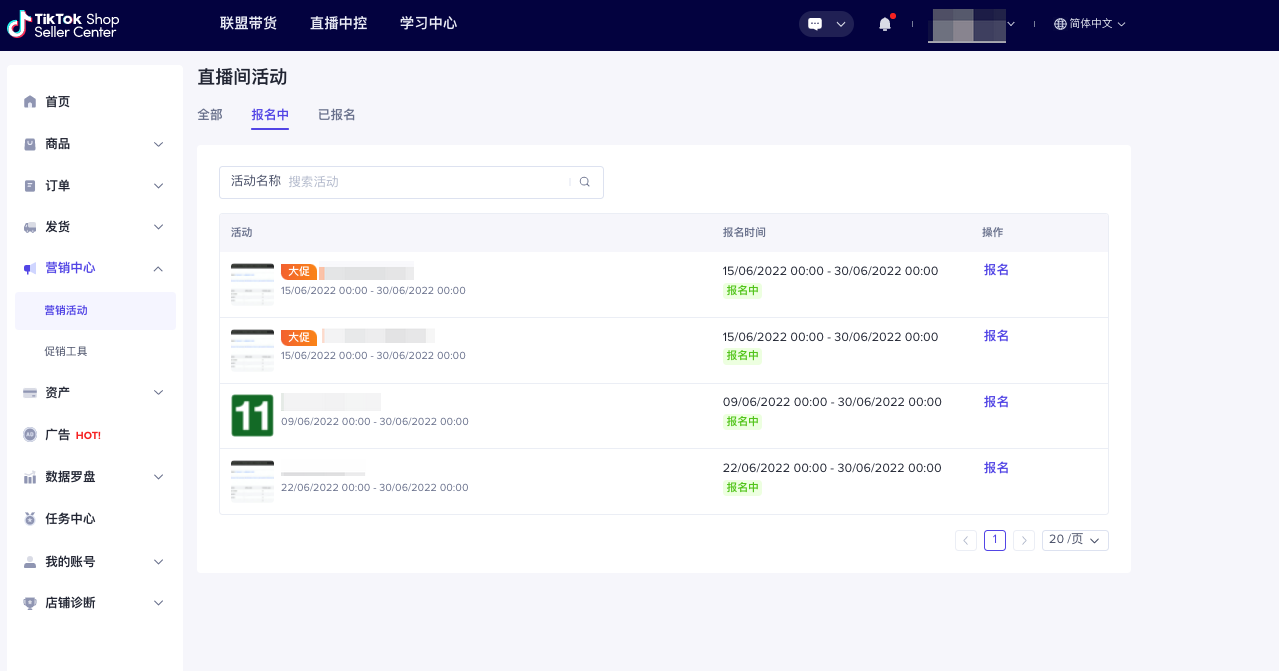This screenshot has height=671, width=1279.
Task: Click the green 11 activity thumbnail
Action: click(x=252, y=415)
